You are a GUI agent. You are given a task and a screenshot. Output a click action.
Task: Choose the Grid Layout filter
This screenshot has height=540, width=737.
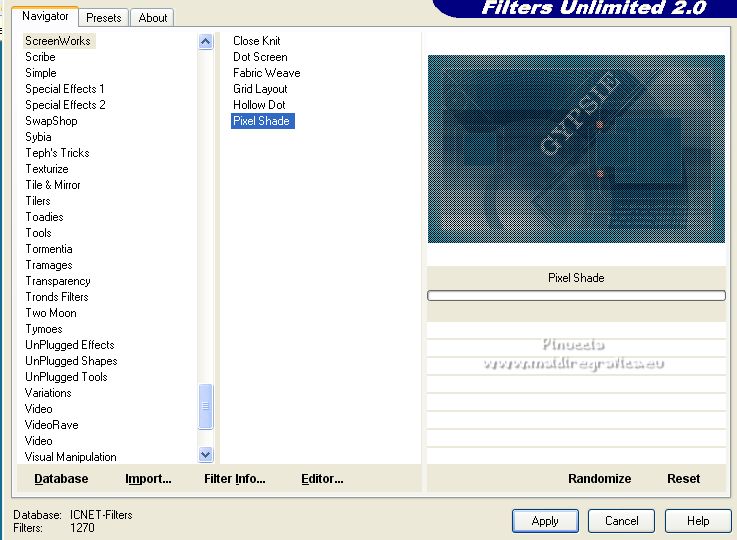click(x=260, y=89)
